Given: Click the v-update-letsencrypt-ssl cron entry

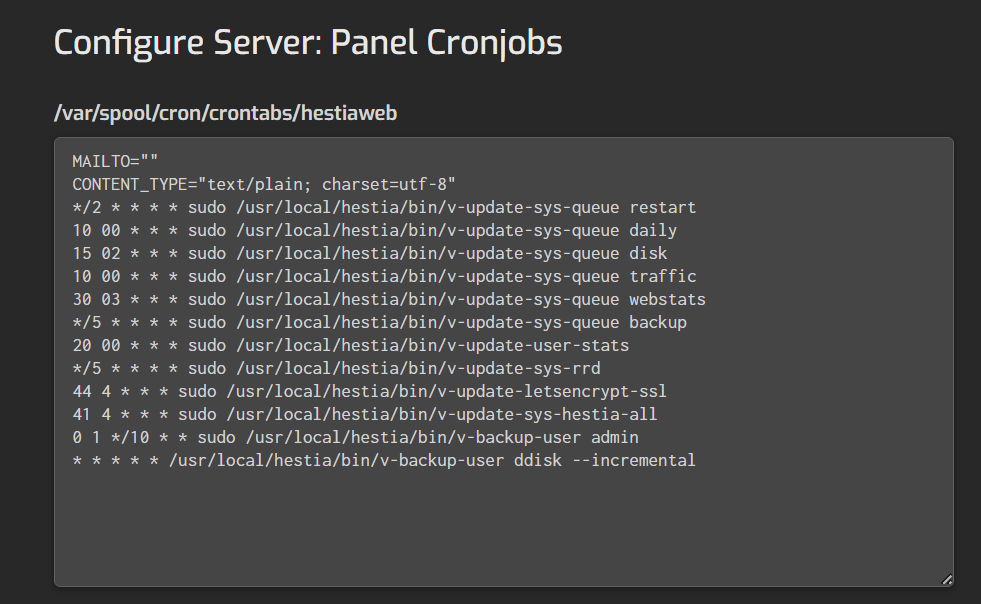Looking at the screenshot, I should tap(369, 391).
